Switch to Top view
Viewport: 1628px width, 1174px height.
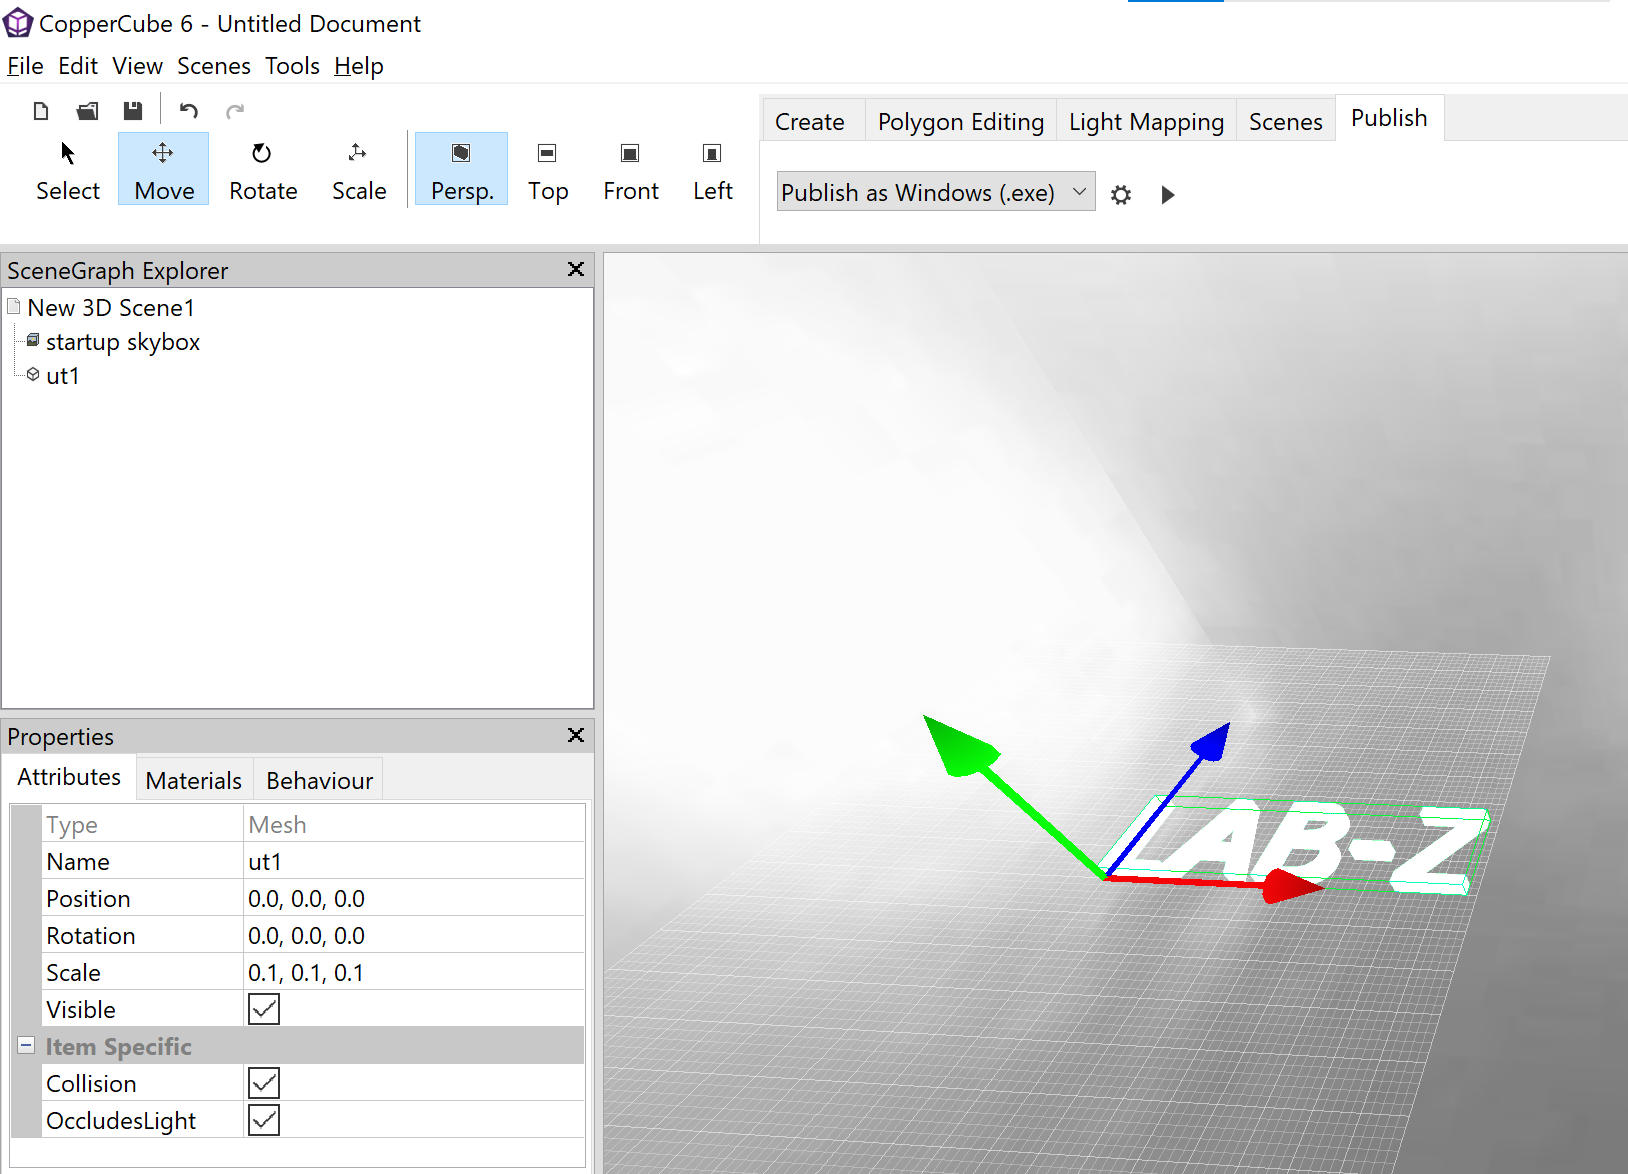click(548, 170)
